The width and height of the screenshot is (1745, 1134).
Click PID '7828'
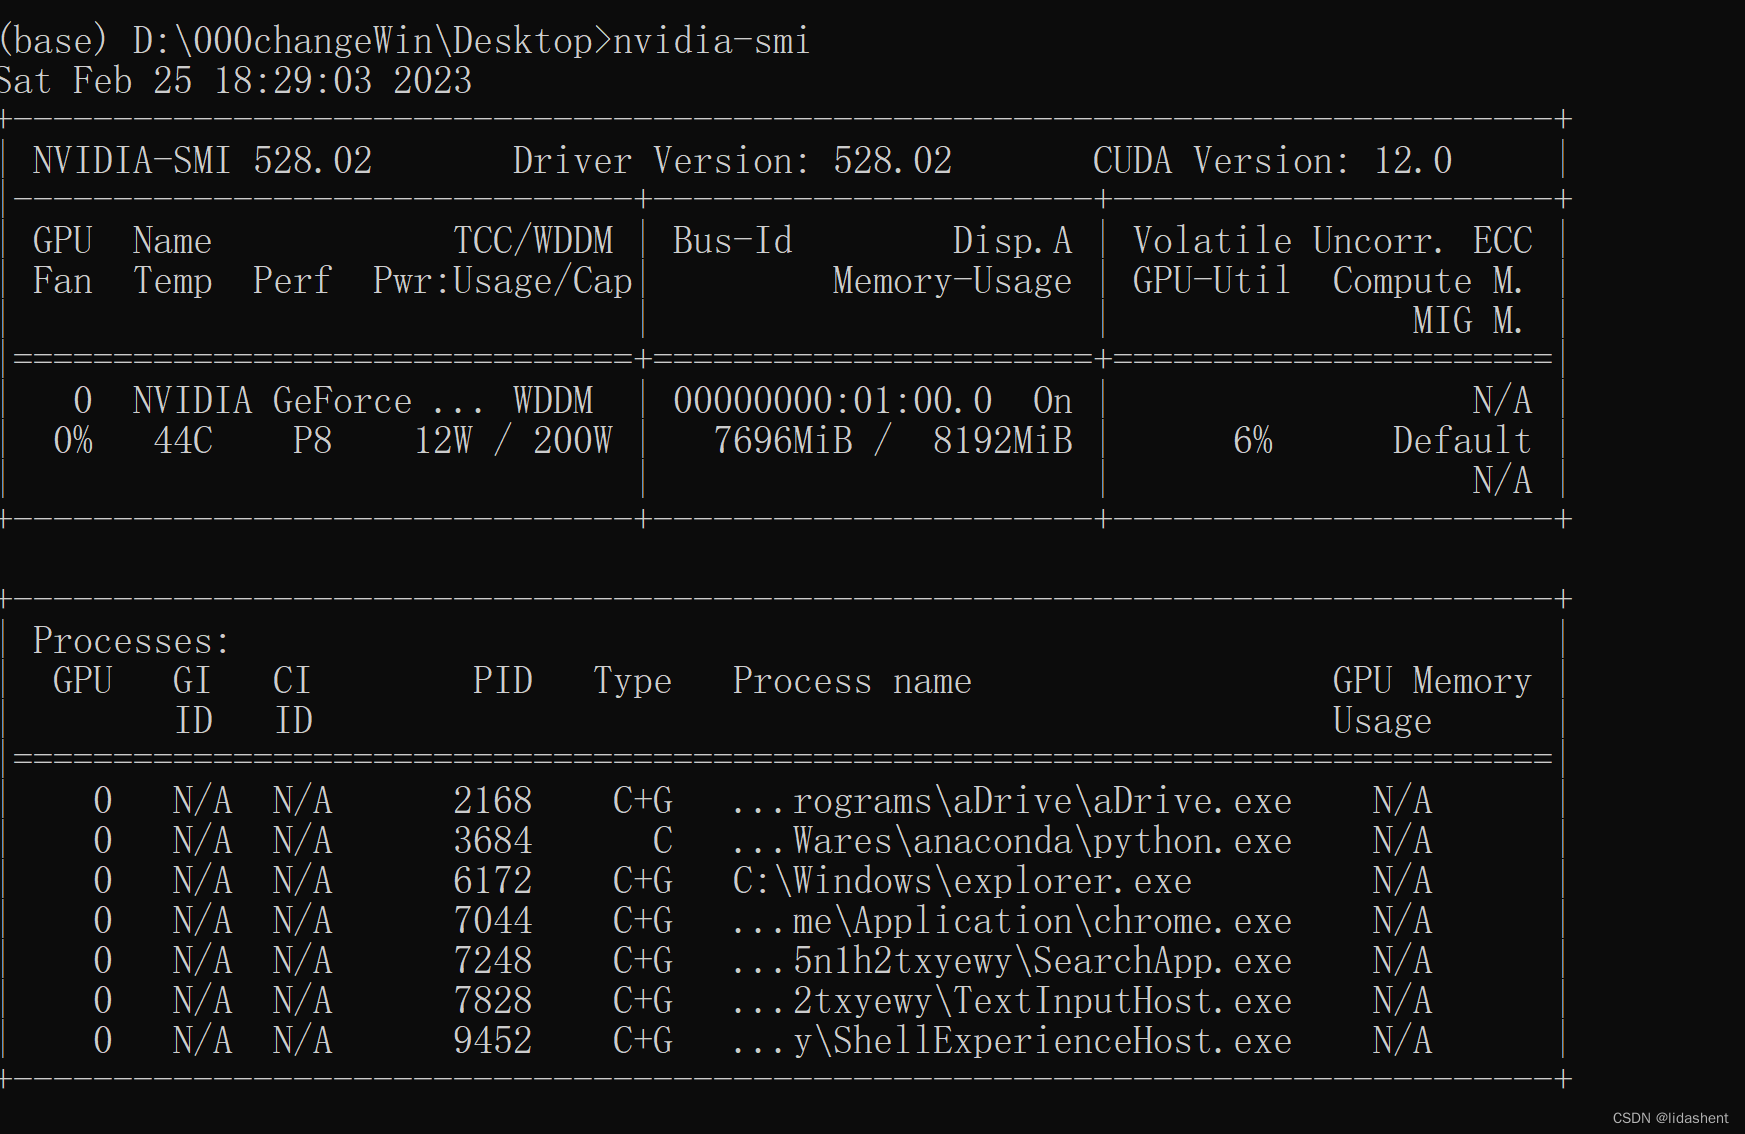coord(492,1001)
